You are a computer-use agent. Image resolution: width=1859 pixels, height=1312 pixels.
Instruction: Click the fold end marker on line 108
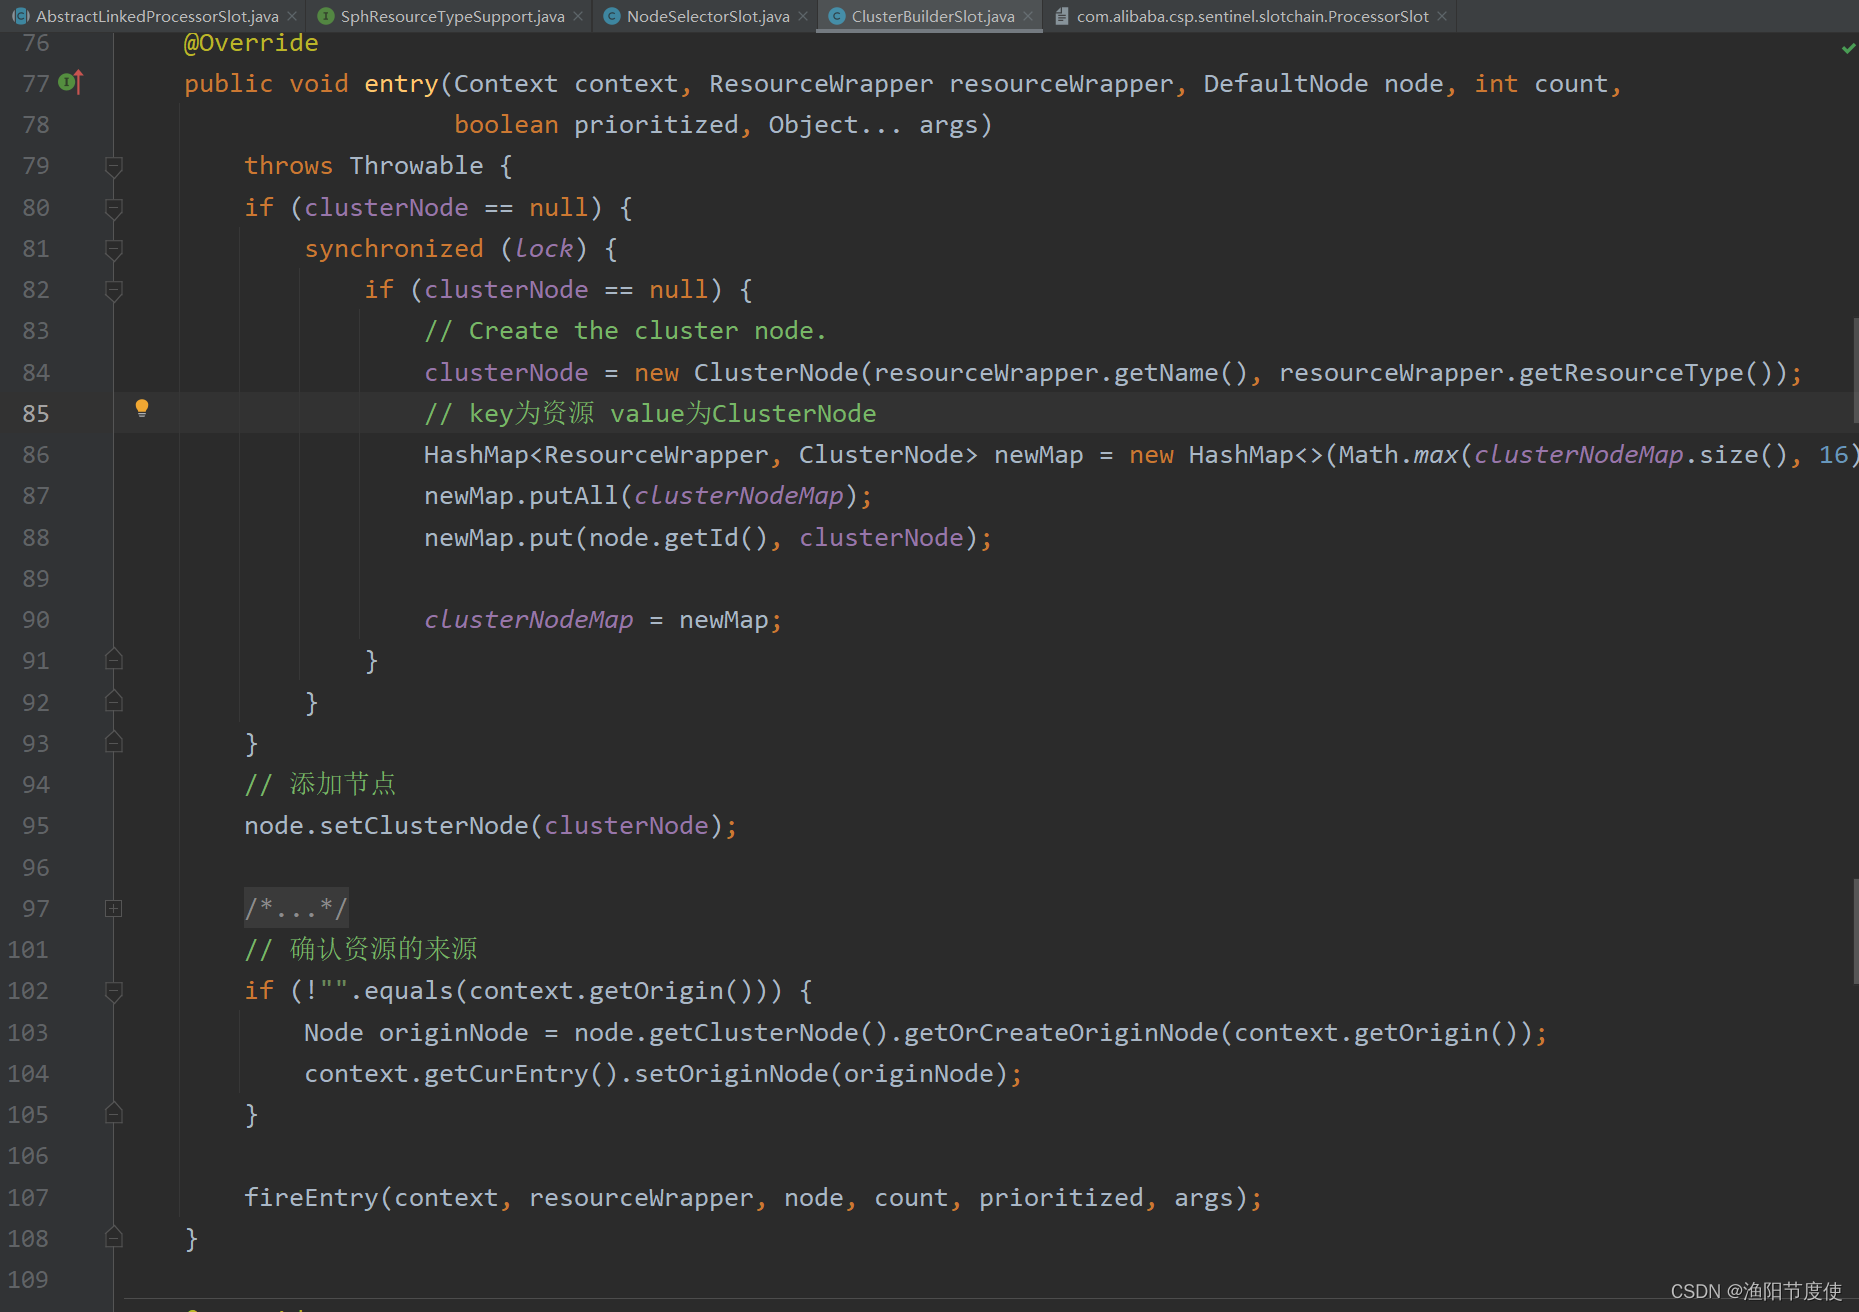[114, 1237]
